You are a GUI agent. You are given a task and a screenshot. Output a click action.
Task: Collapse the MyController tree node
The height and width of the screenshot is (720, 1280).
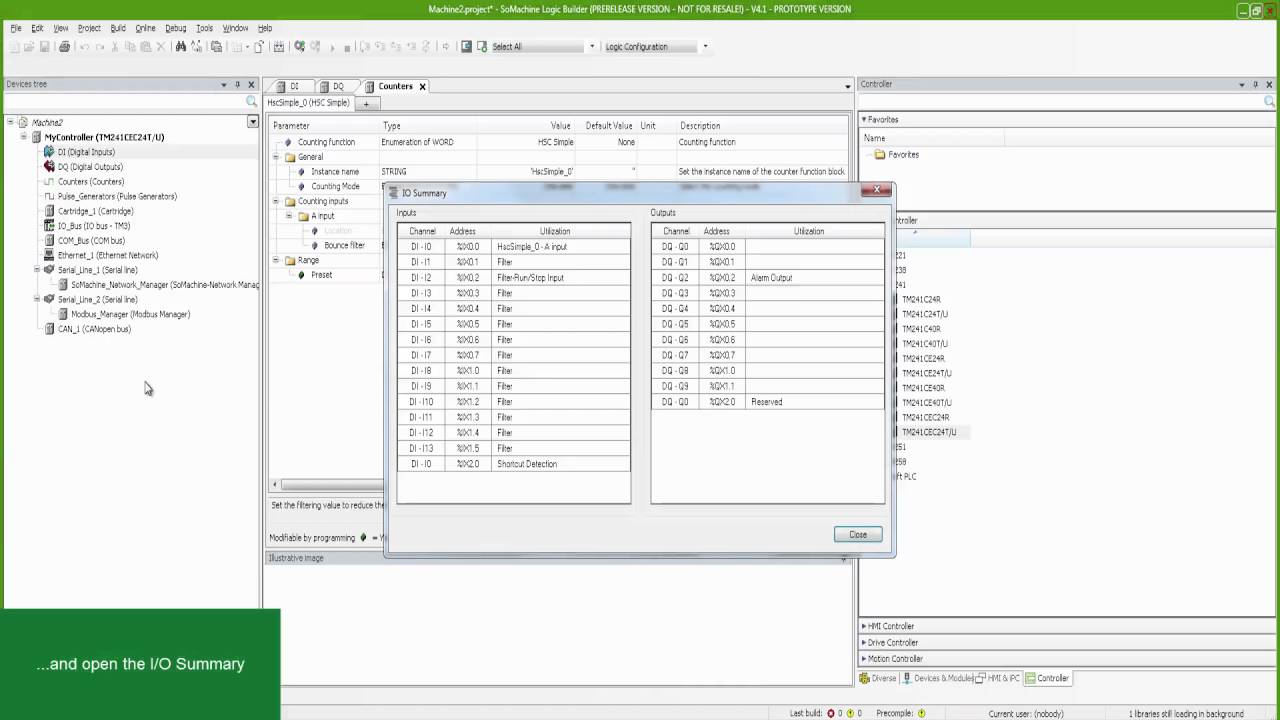tap(24, 137)
